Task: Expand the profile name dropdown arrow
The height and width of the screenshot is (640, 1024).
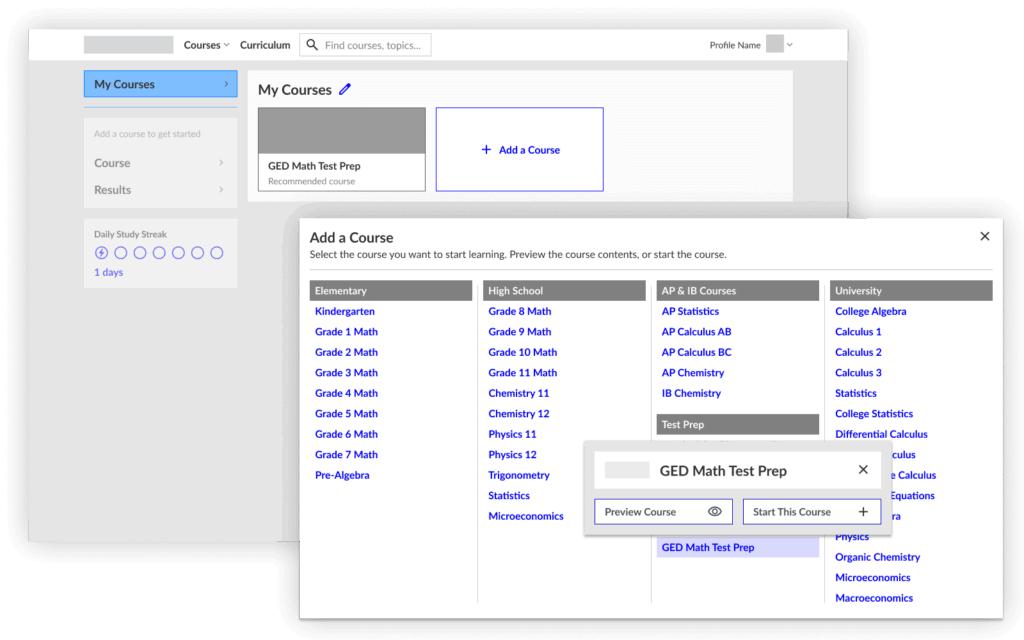Action: pos(790,45)
